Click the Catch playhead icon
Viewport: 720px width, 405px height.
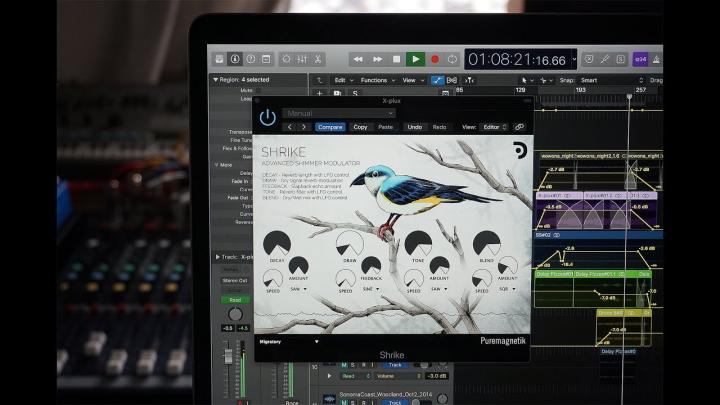click(x=469, y=80)
